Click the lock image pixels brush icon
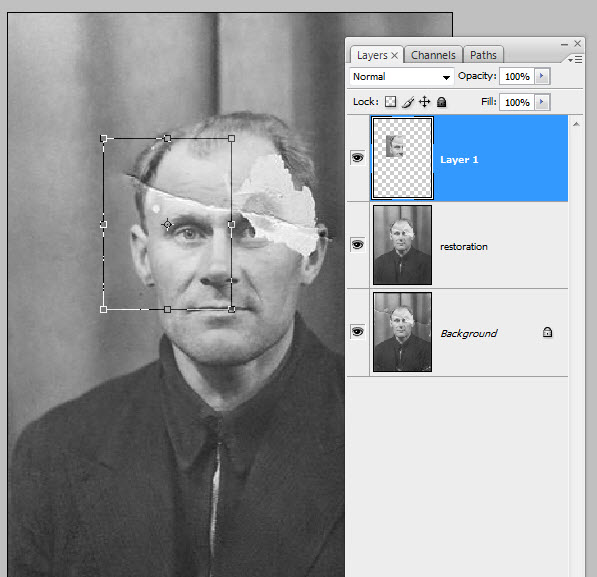The width and height of the screenshot is (597, 577). [x=408, y=102]
